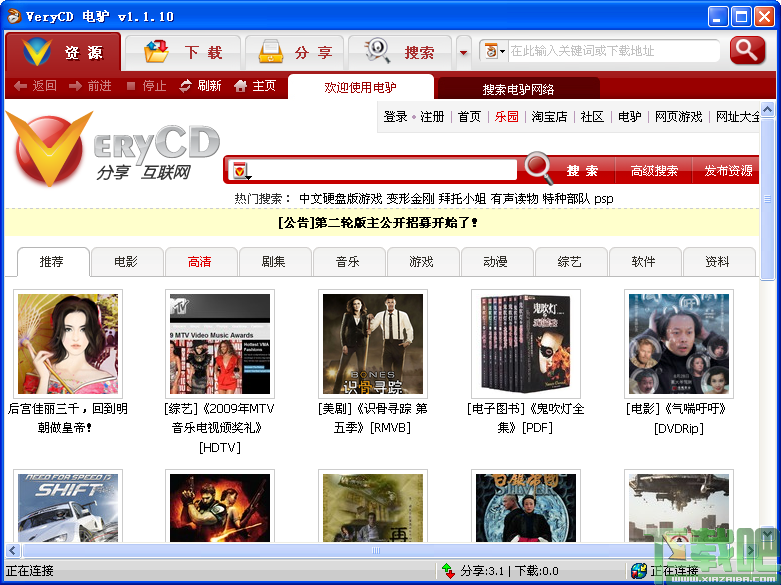The image size is (781, 585).
Task: Go back with the 返回 button
Action: [x=35, y=86]
